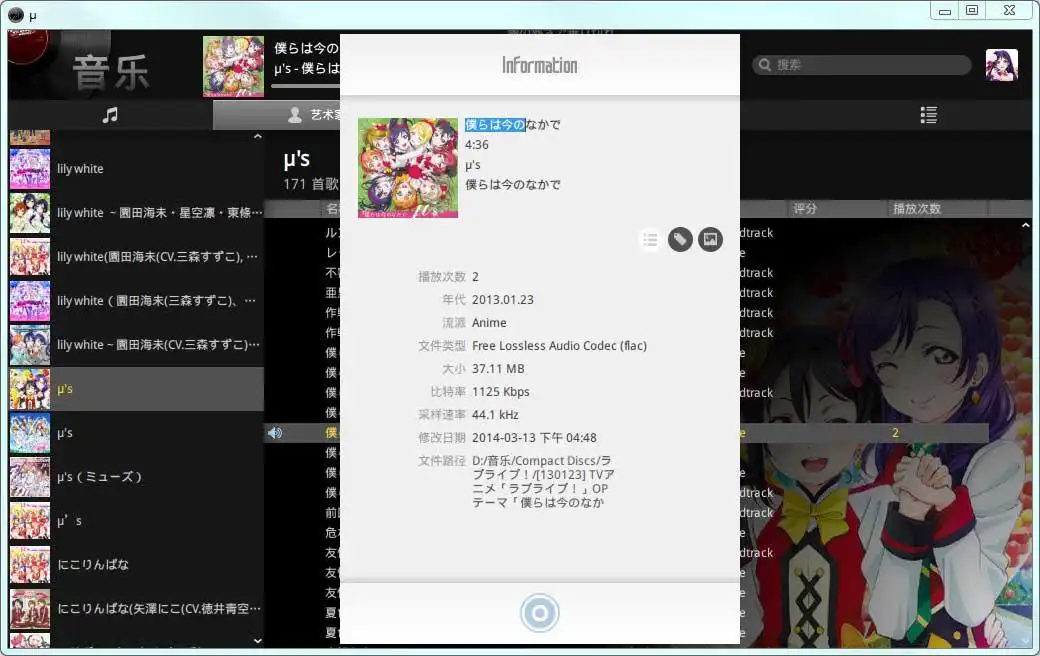1040x656 pixels.
Task: Maximize the music player window
Action: click(972, 10)
